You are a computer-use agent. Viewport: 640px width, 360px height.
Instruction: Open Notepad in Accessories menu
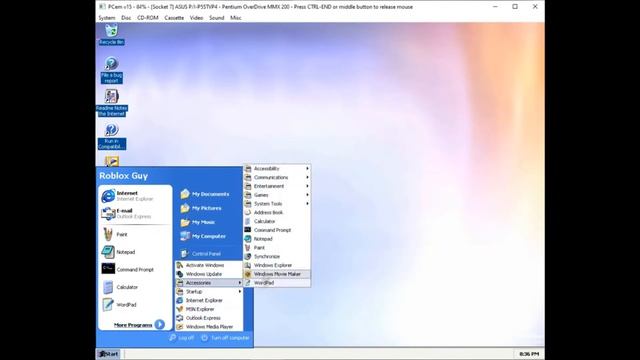tap(277, 239)
